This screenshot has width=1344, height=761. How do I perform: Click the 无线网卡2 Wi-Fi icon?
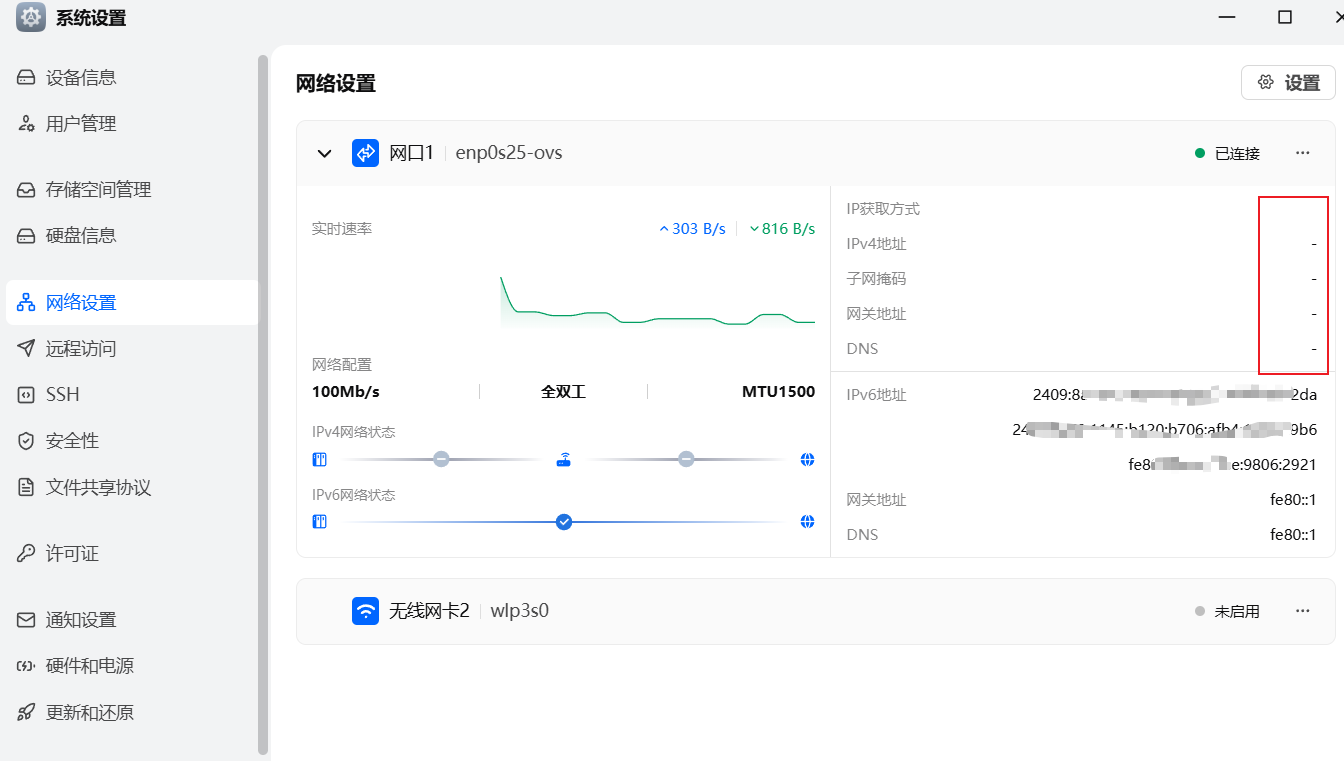tap(365, 611)
